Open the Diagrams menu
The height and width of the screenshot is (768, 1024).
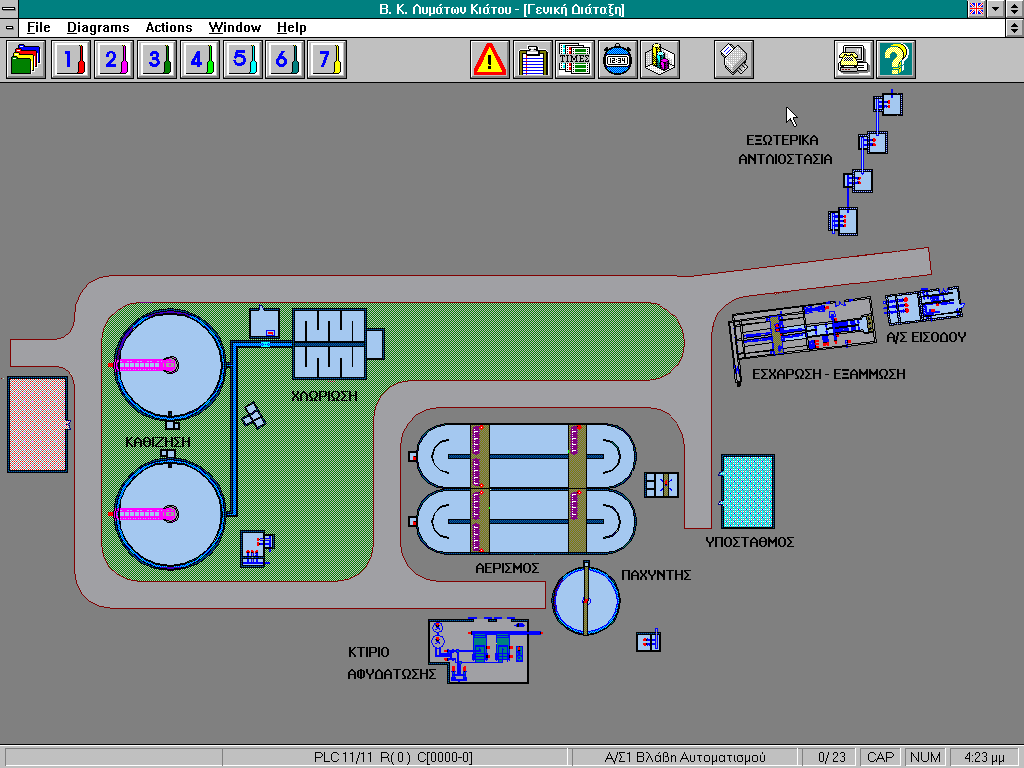98,28
